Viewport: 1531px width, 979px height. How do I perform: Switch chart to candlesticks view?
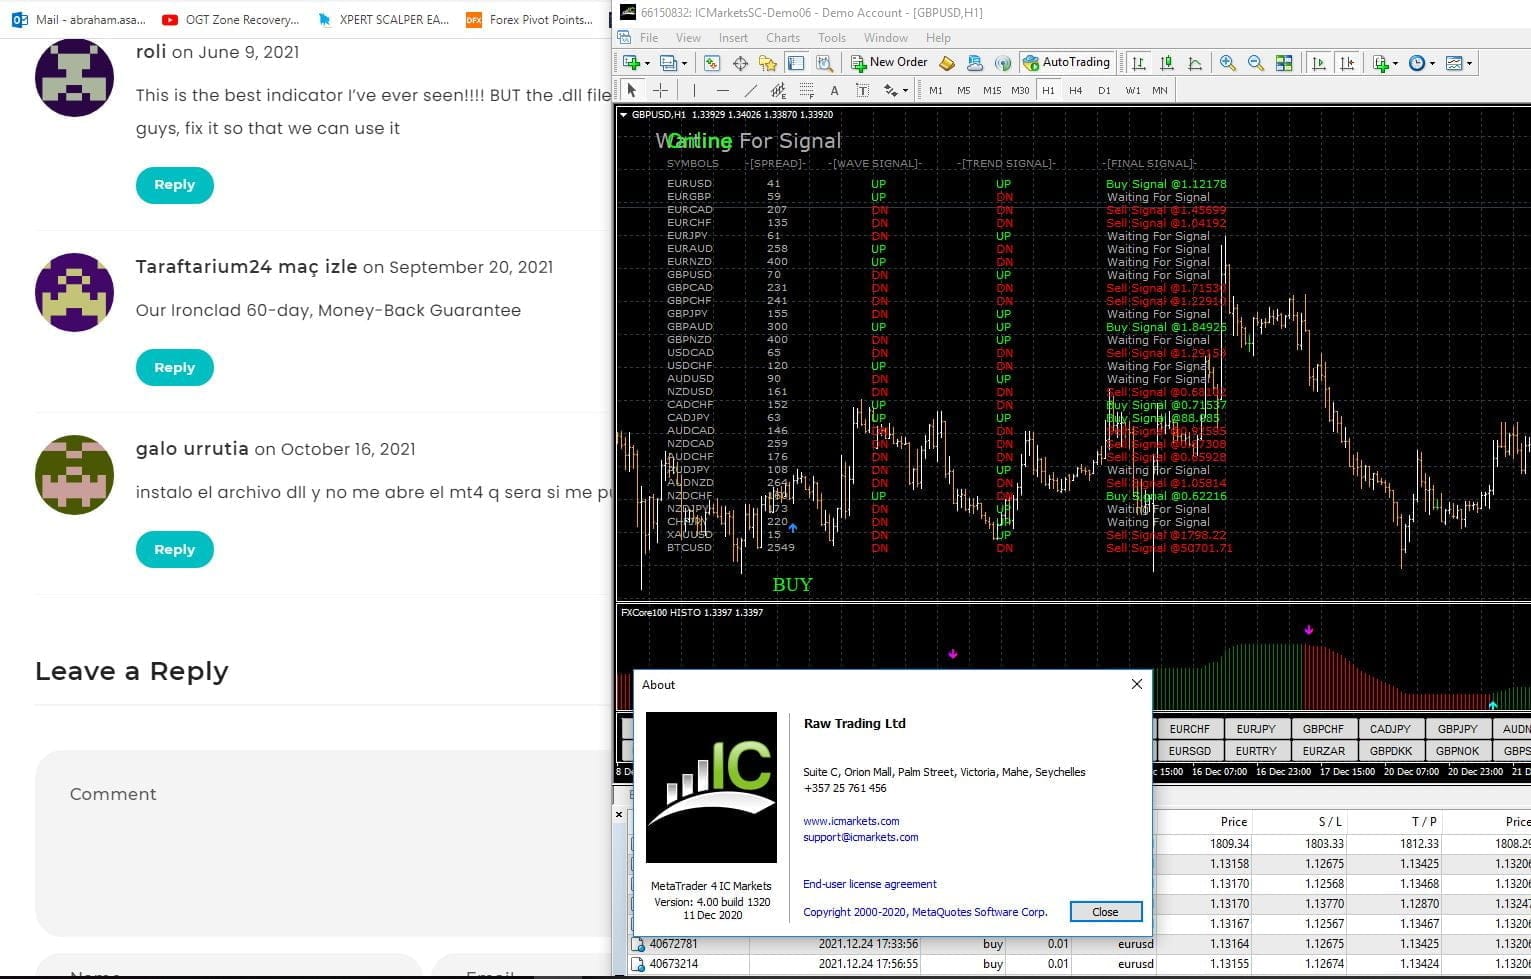pos(1166,63)
